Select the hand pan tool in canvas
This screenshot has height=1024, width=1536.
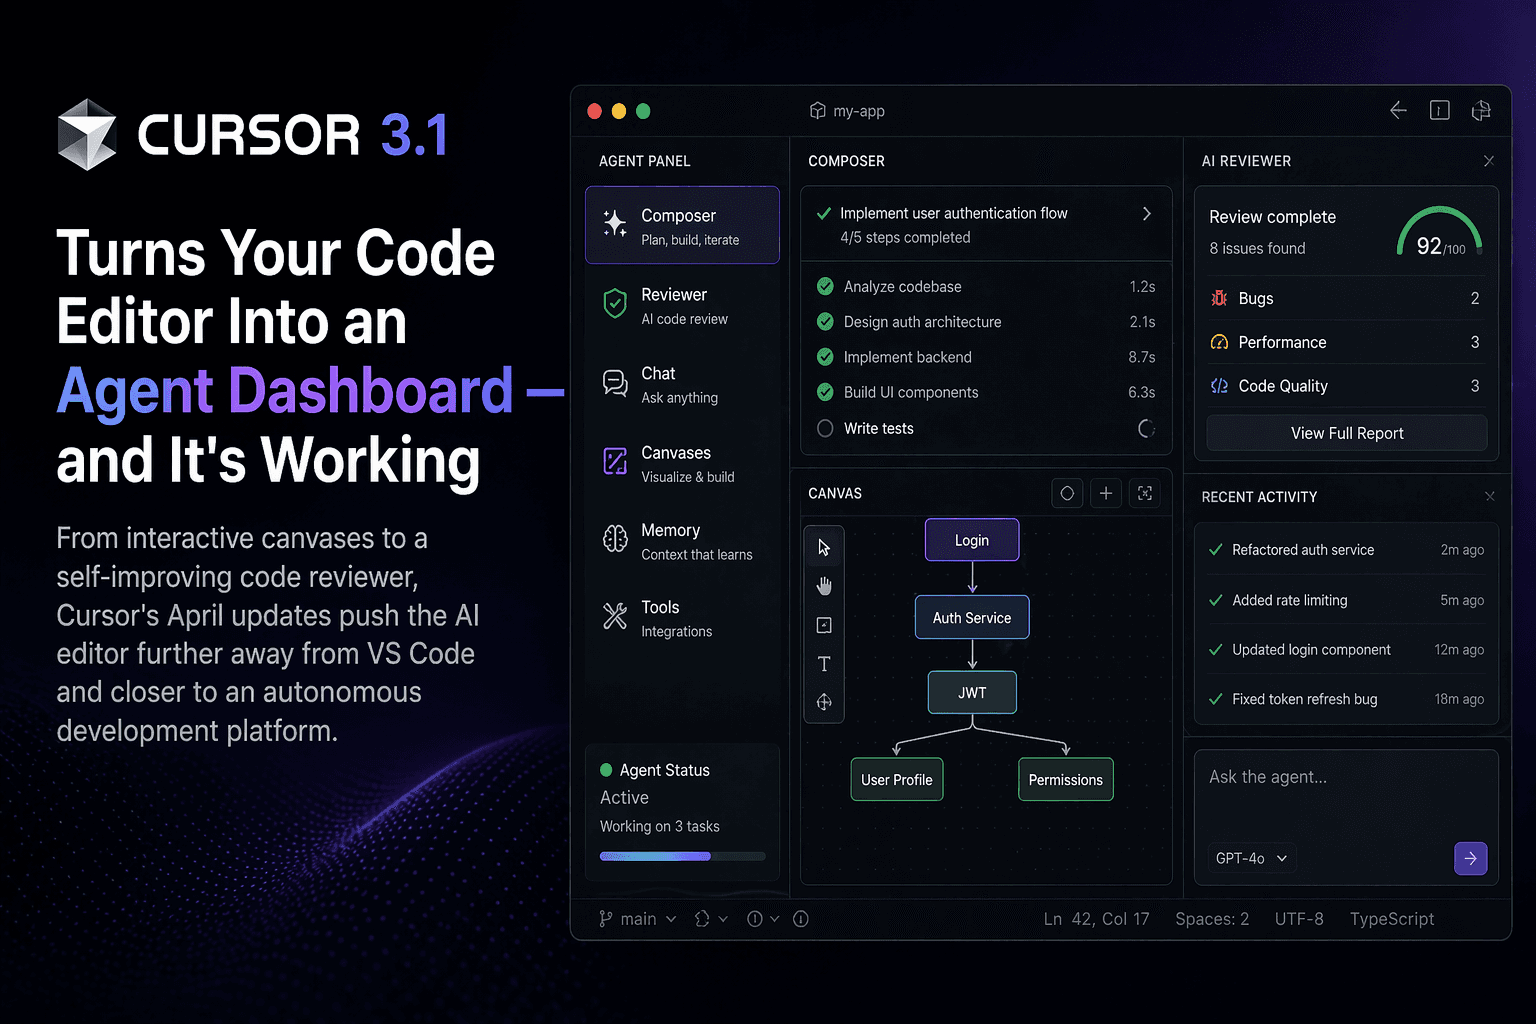pos(824,586)
